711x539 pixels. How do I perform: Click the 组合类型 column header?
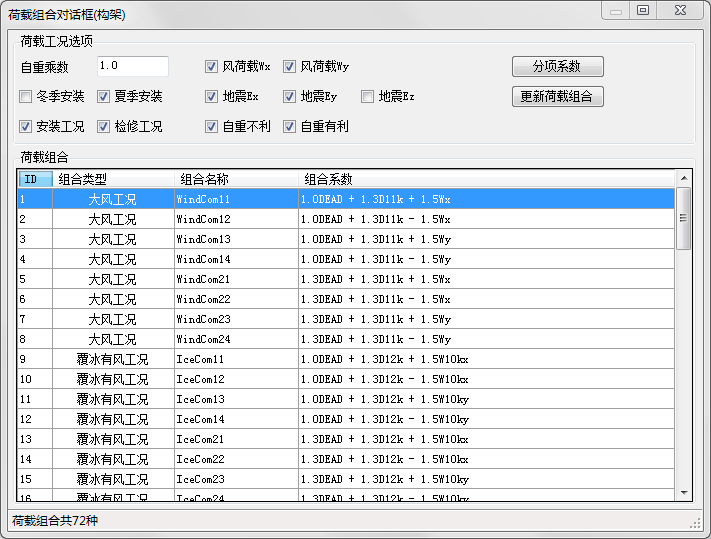pyautogui.click(x=112, y=179)
